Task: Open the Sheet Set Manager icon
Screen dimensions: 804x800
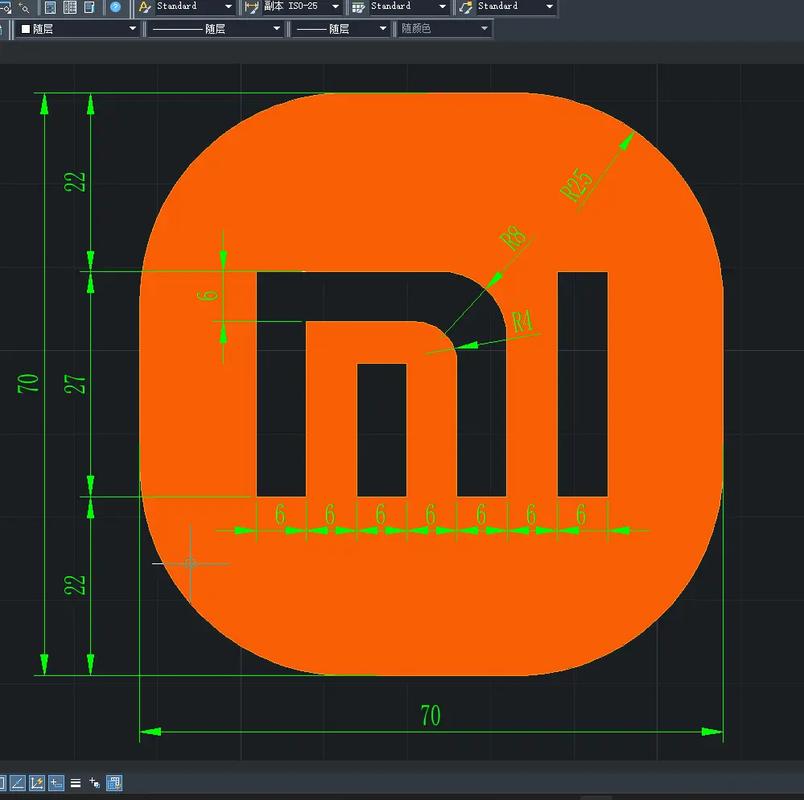Action: click(90, 7)
